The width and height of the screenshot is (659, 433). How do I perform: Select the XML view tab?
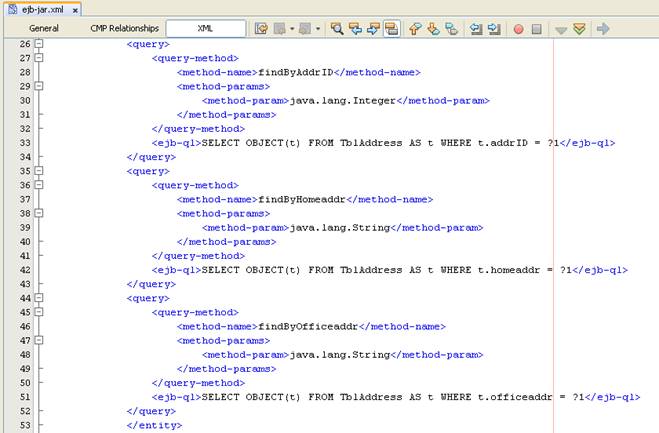pyautogui.click(x=206, y=28)
